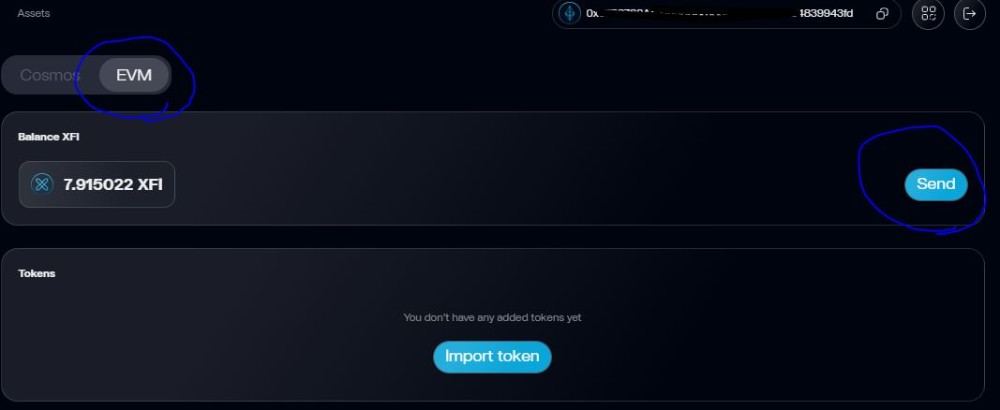This screenshot has height=410, width=1000.
Task: Click the no added tokens message
Action: (492, 317)
